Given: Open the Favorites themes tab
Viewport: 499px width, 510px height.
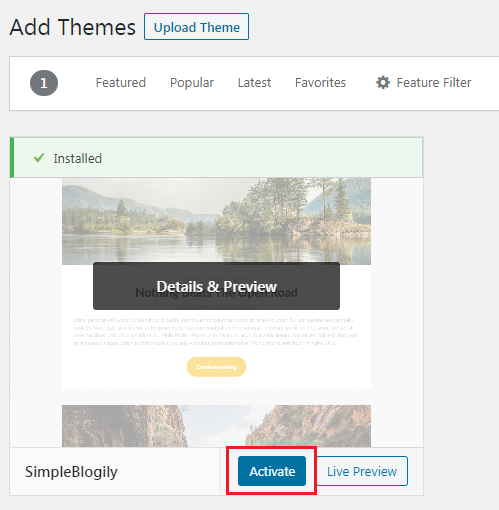Looking at the screenshot, I should tap(320, 83).
